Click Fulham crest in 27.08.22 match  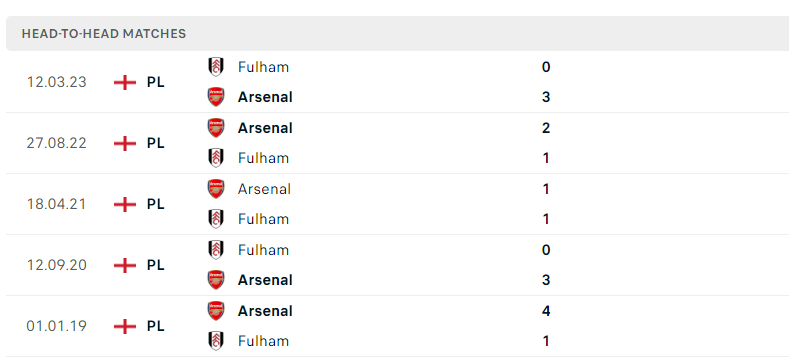pos(216,158)
